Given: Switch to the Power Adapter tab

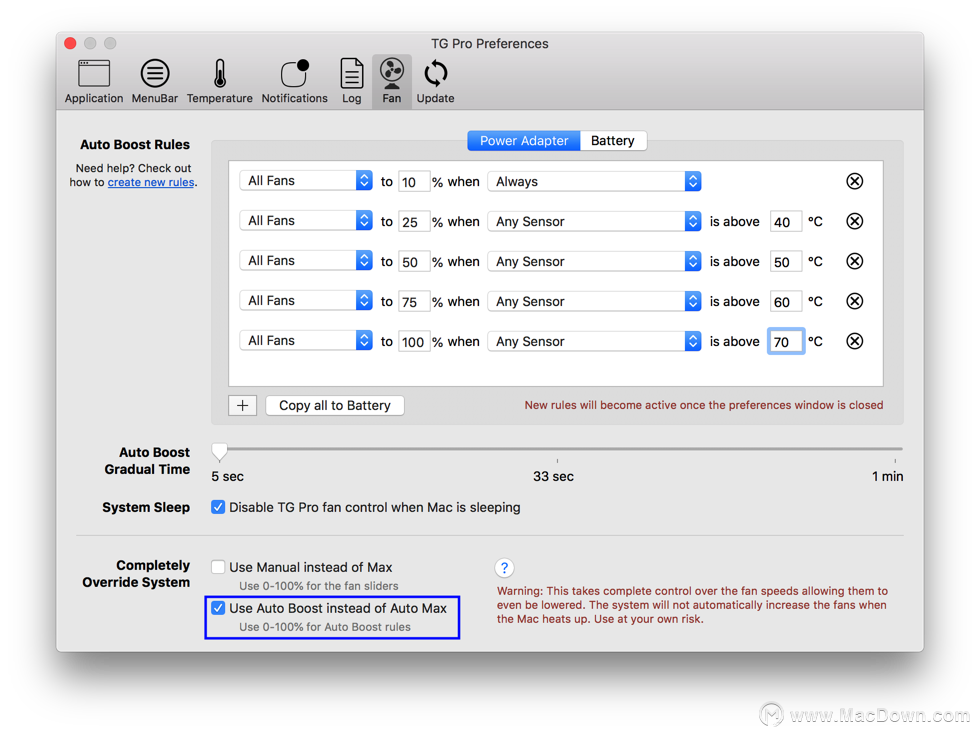Looking at the screenshot, I should [524, 141].
